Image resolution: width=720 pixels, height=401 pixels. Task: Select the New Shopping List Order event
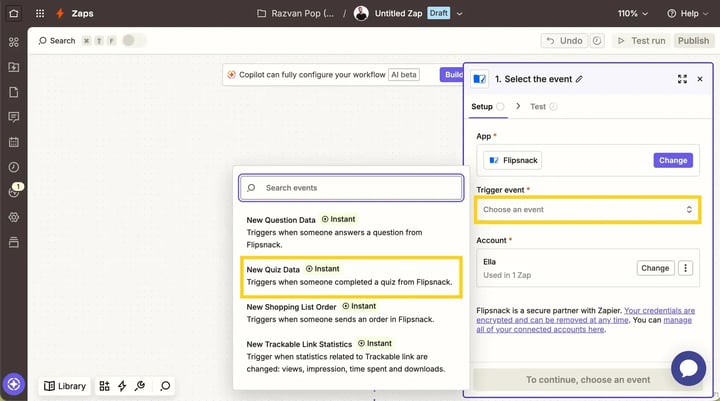pyautogui.click(x=351, y=312)
